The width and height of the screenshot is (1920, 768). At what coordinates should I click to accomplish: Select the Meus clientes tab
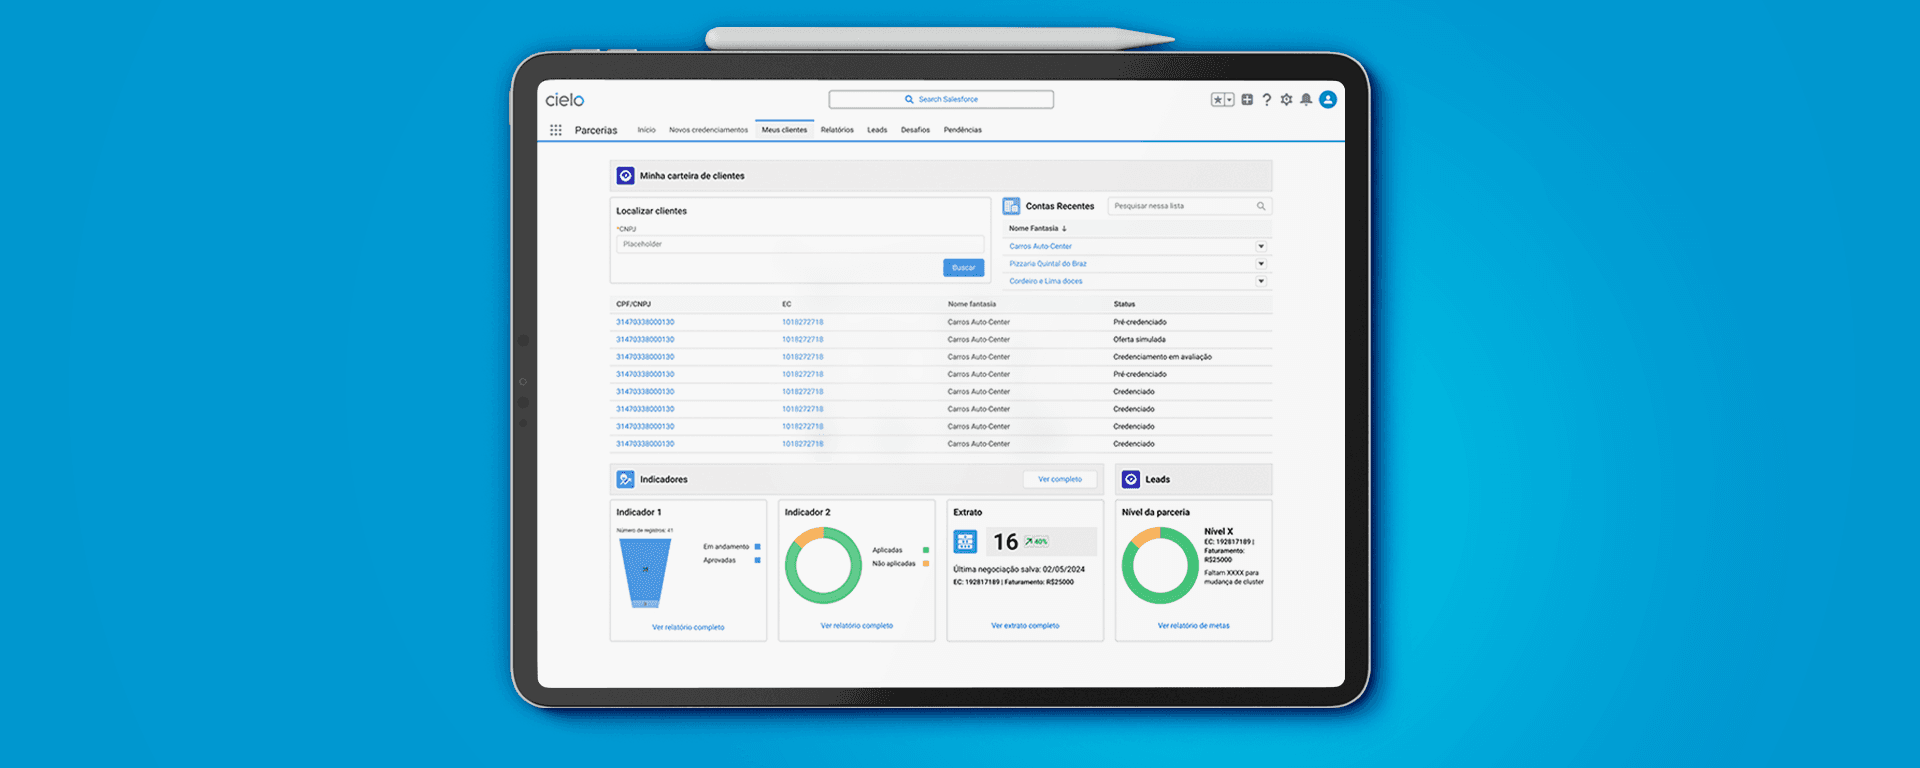tap(784, 130)
